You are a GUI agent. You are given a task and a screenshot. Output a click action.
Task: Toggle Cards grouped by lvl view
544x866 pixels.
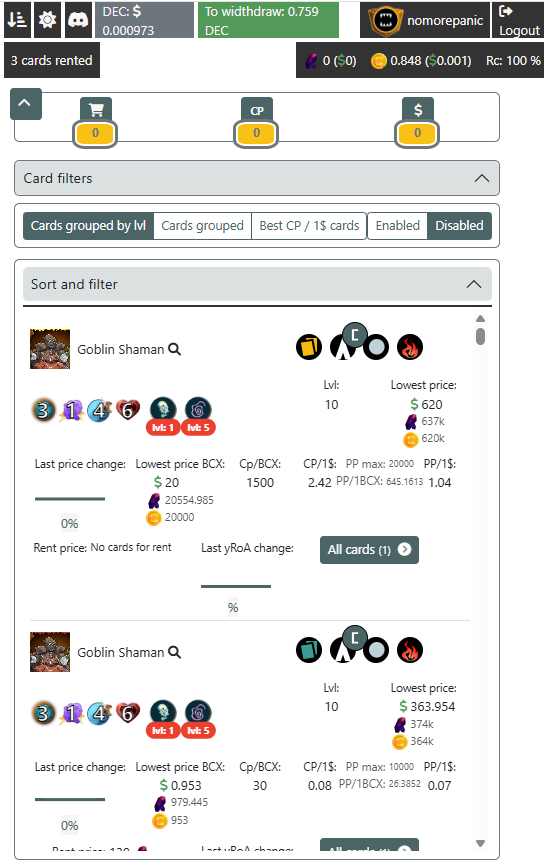click(88, 226)
